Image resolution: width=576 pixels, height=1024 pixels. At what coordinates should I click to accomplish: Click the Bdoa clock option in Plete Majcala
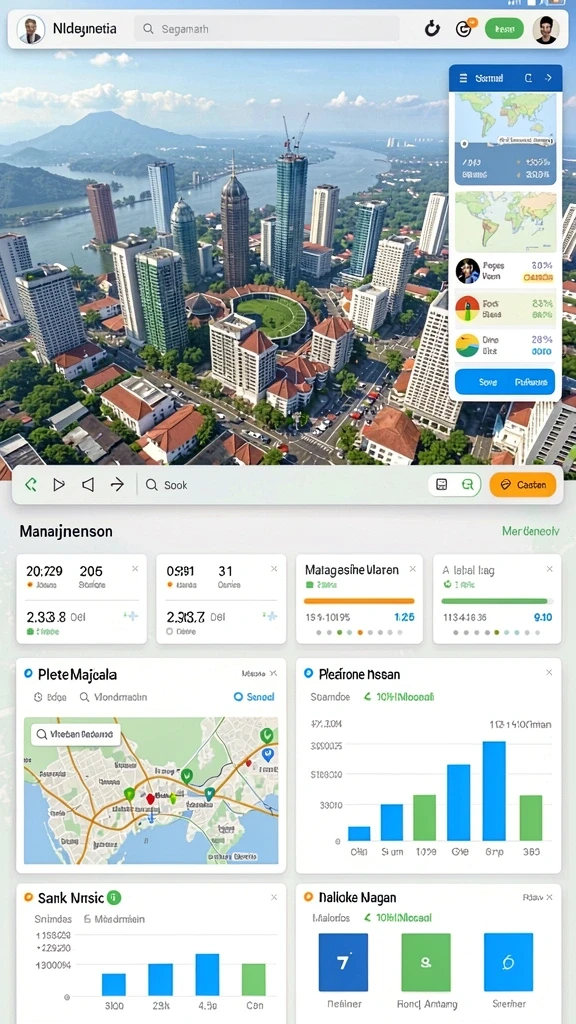[x=50, y=697]
